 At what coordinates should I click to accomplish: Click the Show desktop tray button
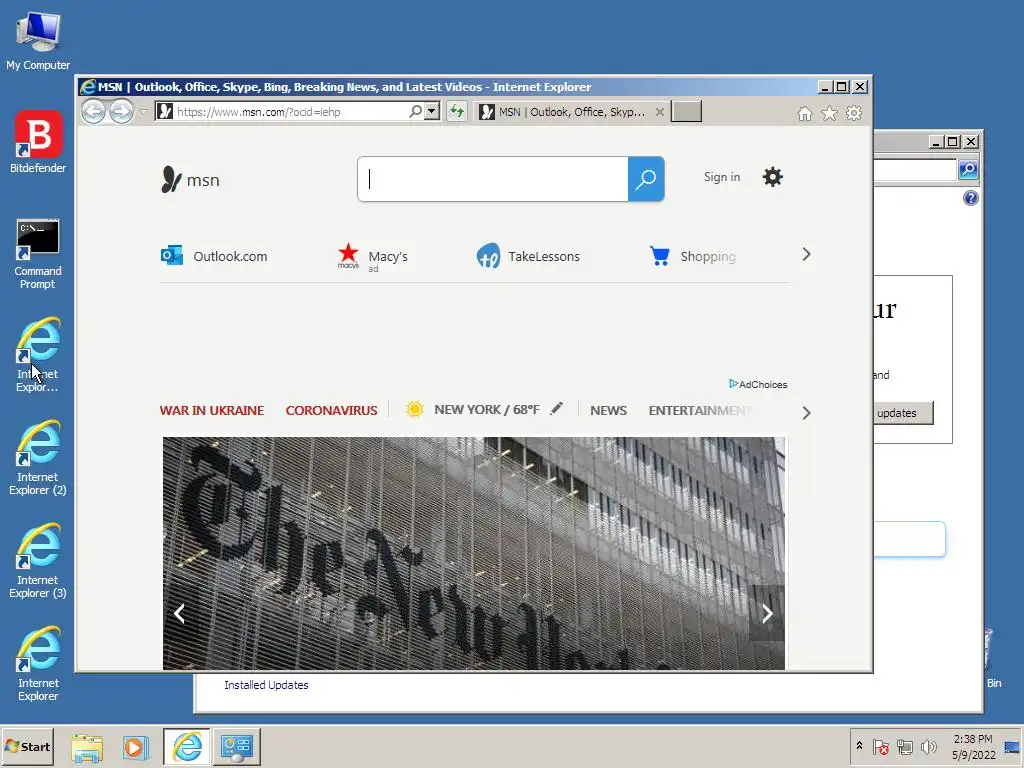[x=1012, y=746]
